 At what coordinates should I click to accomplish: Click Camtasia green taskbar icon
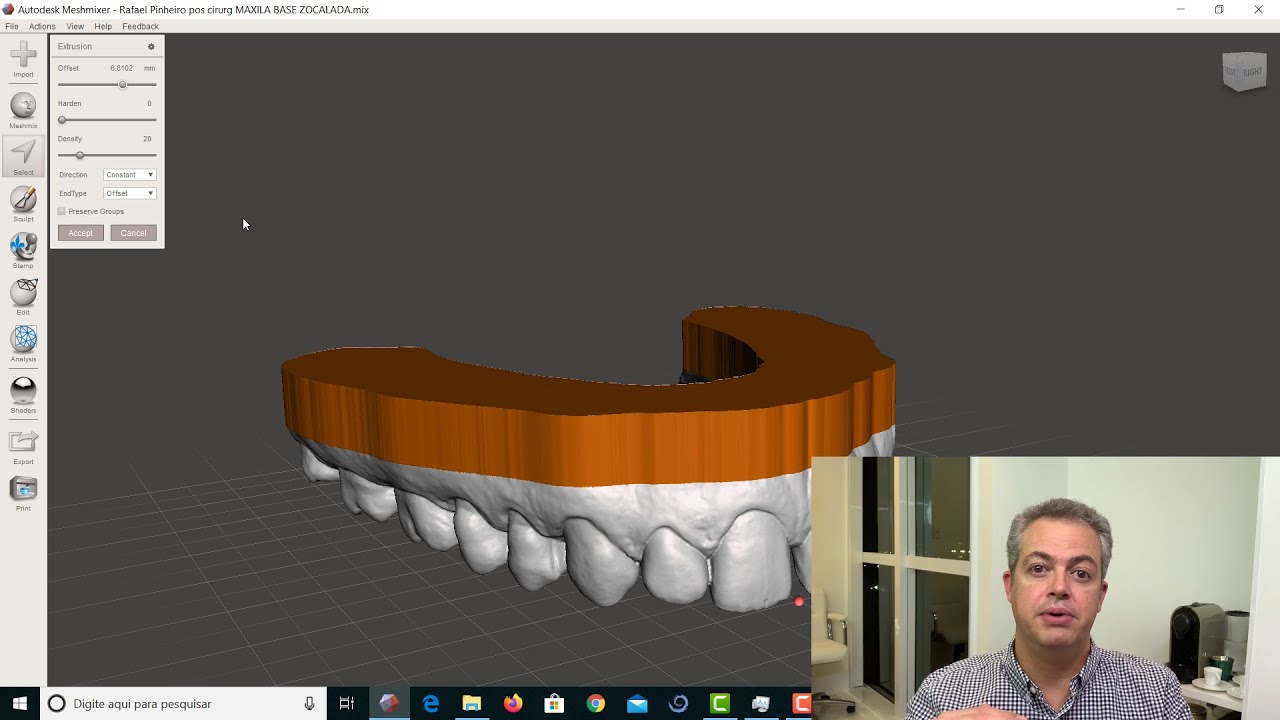coord(719,704)
